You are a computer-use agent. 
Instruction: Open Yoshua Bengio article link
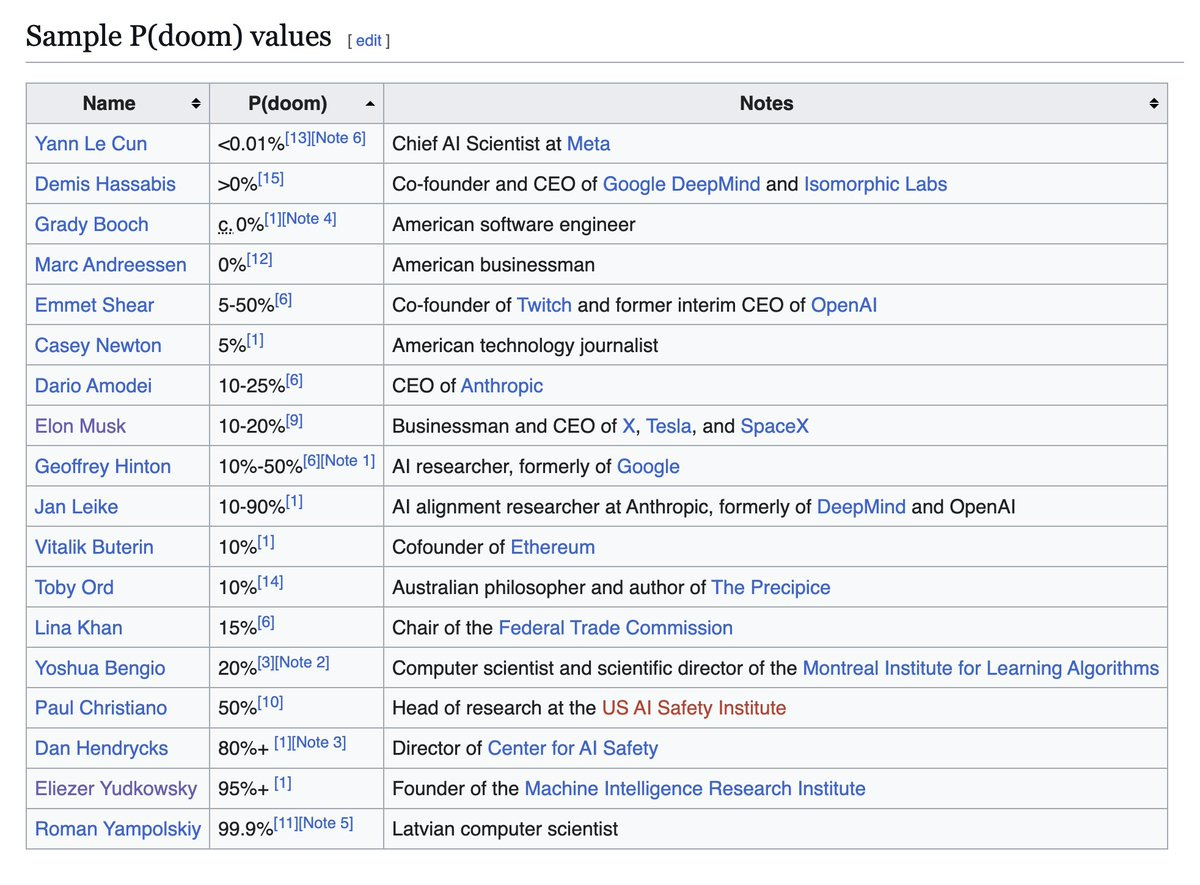pos(100,668)
